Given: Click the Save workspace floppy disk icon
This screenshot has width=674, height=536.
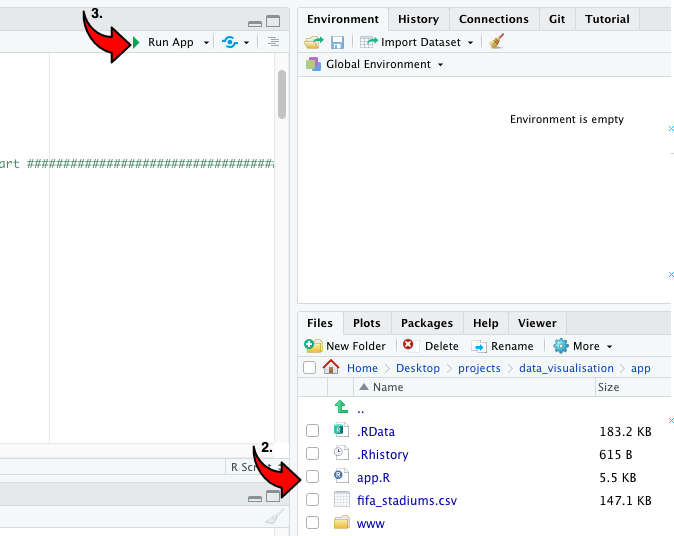Looking at the screenshot, I should [337, 42].
